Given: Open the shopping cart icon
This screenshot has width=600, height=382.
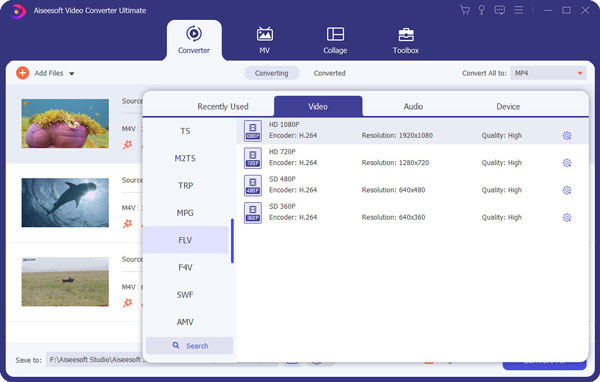Looking at the screenshot, I should click(465, 10).
